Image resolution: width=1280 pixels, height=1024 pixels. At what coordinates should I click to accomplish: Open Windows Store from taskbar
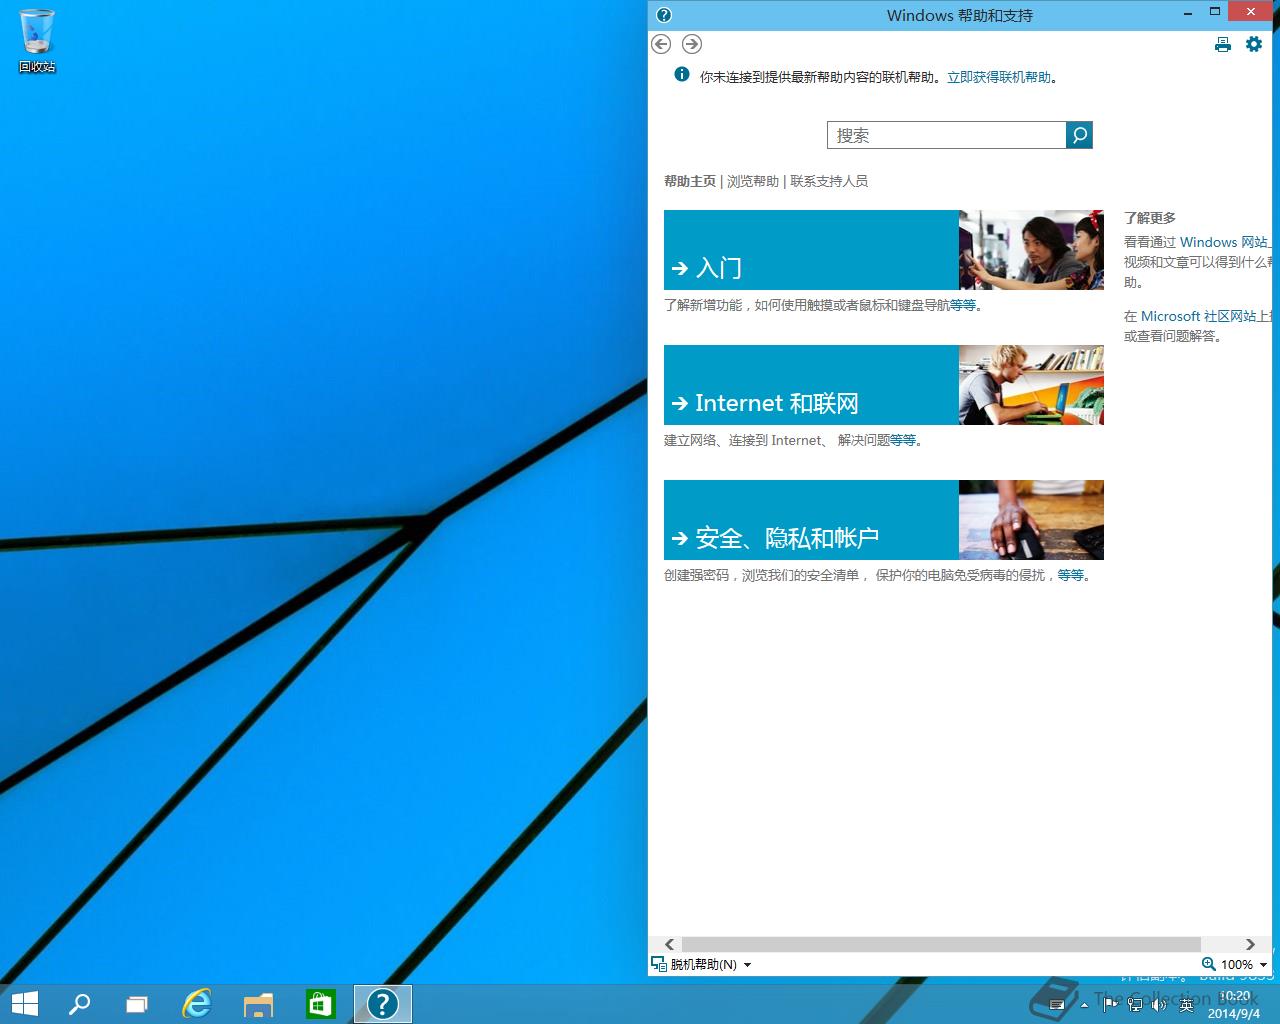pos(320,1004)
